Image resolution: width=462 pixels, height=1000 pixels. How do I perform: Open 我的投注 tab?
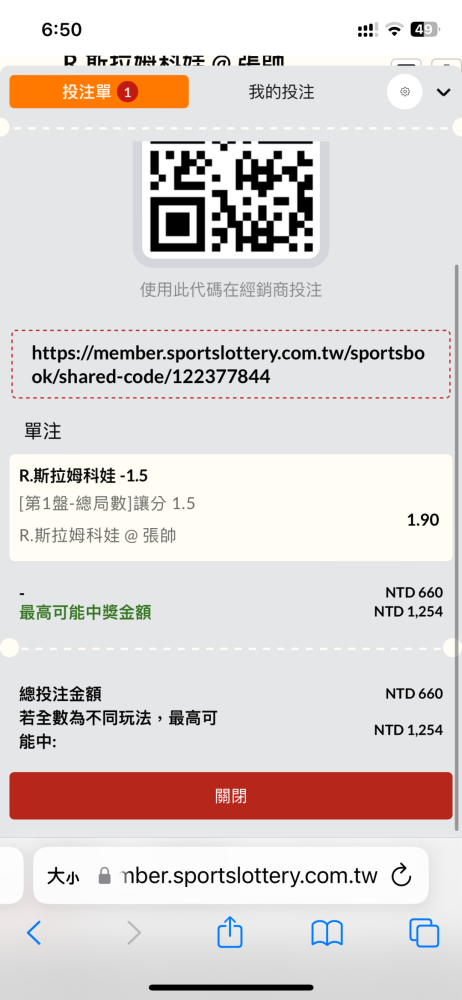281,92
